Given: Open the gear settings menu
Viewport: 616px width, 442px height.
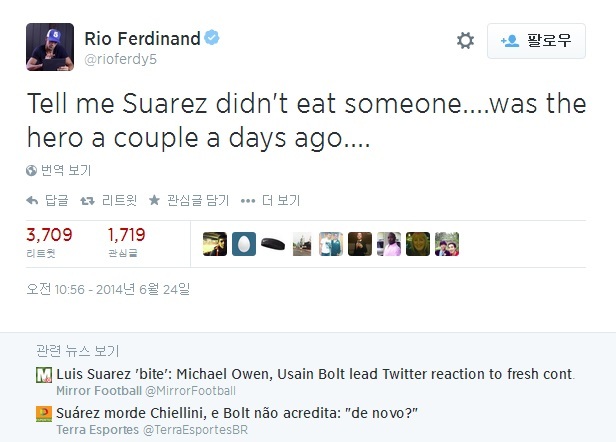Looking at the screenshot, I should (x=465, y=41).
